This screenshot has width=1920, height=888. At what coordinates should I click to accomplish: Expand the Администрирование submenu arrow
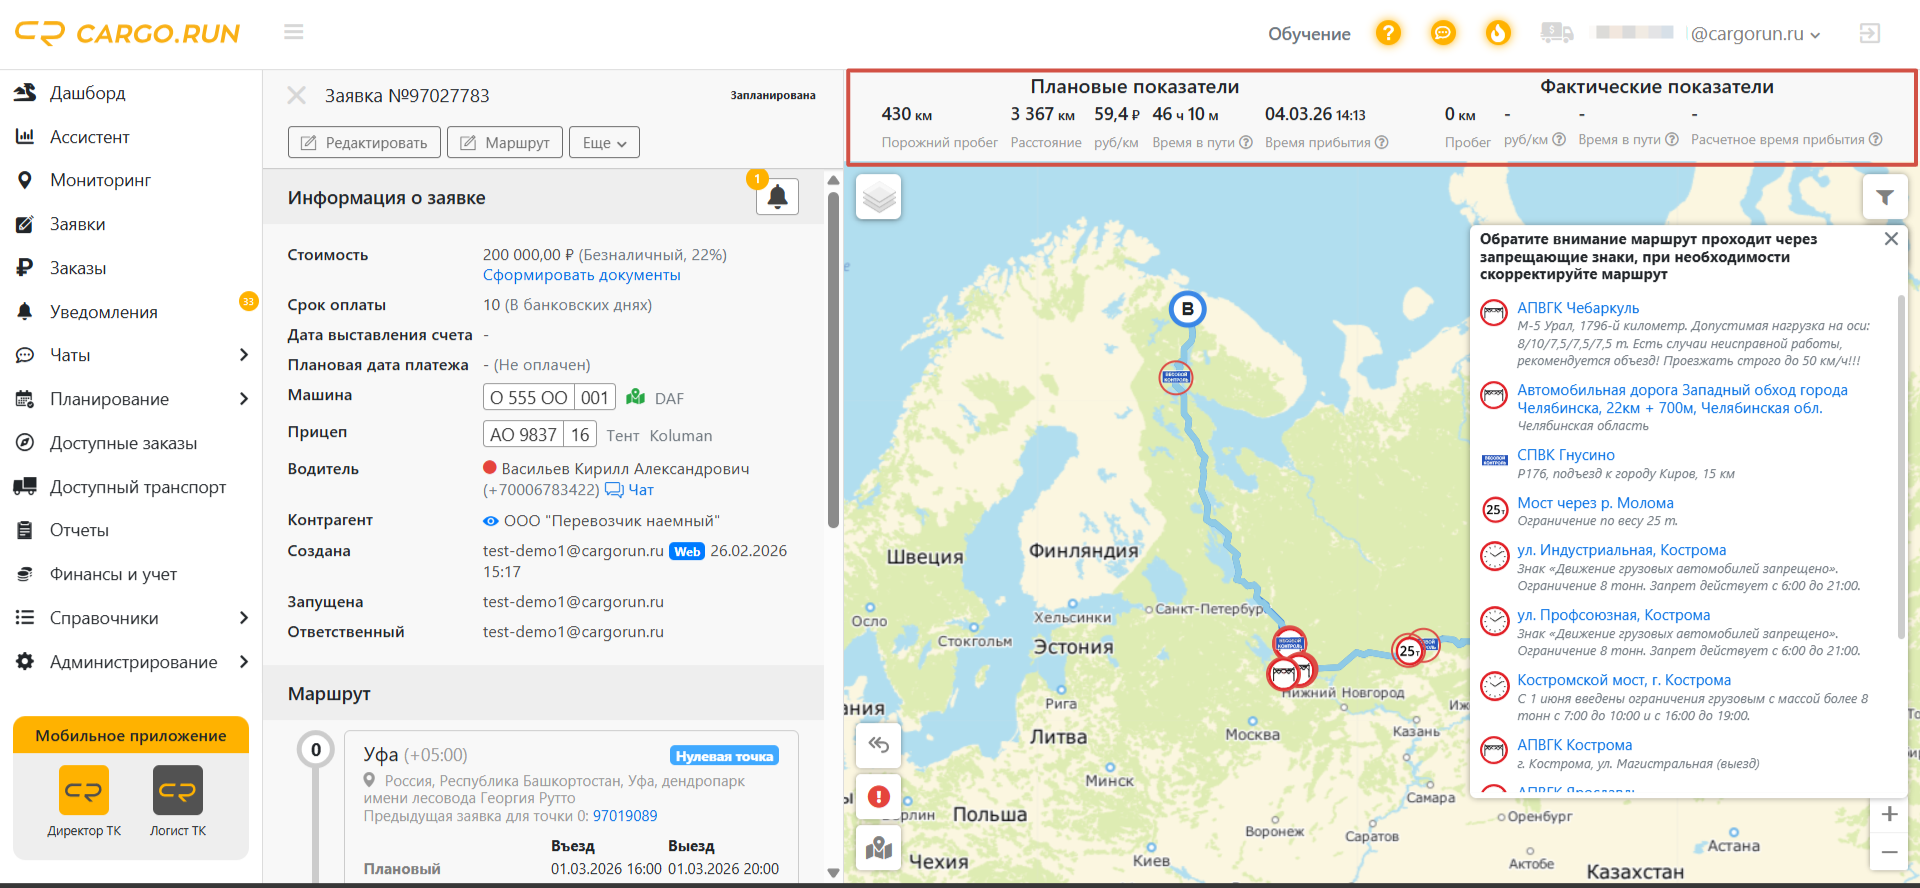point(244,662)
